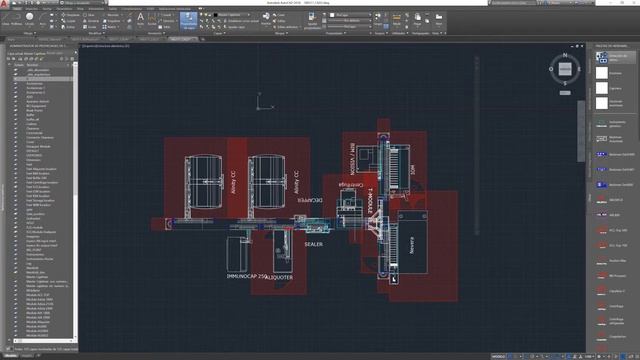Click the Base view icon
The width and height of the screenshot is (640, 360).
(x=439, y=19)
